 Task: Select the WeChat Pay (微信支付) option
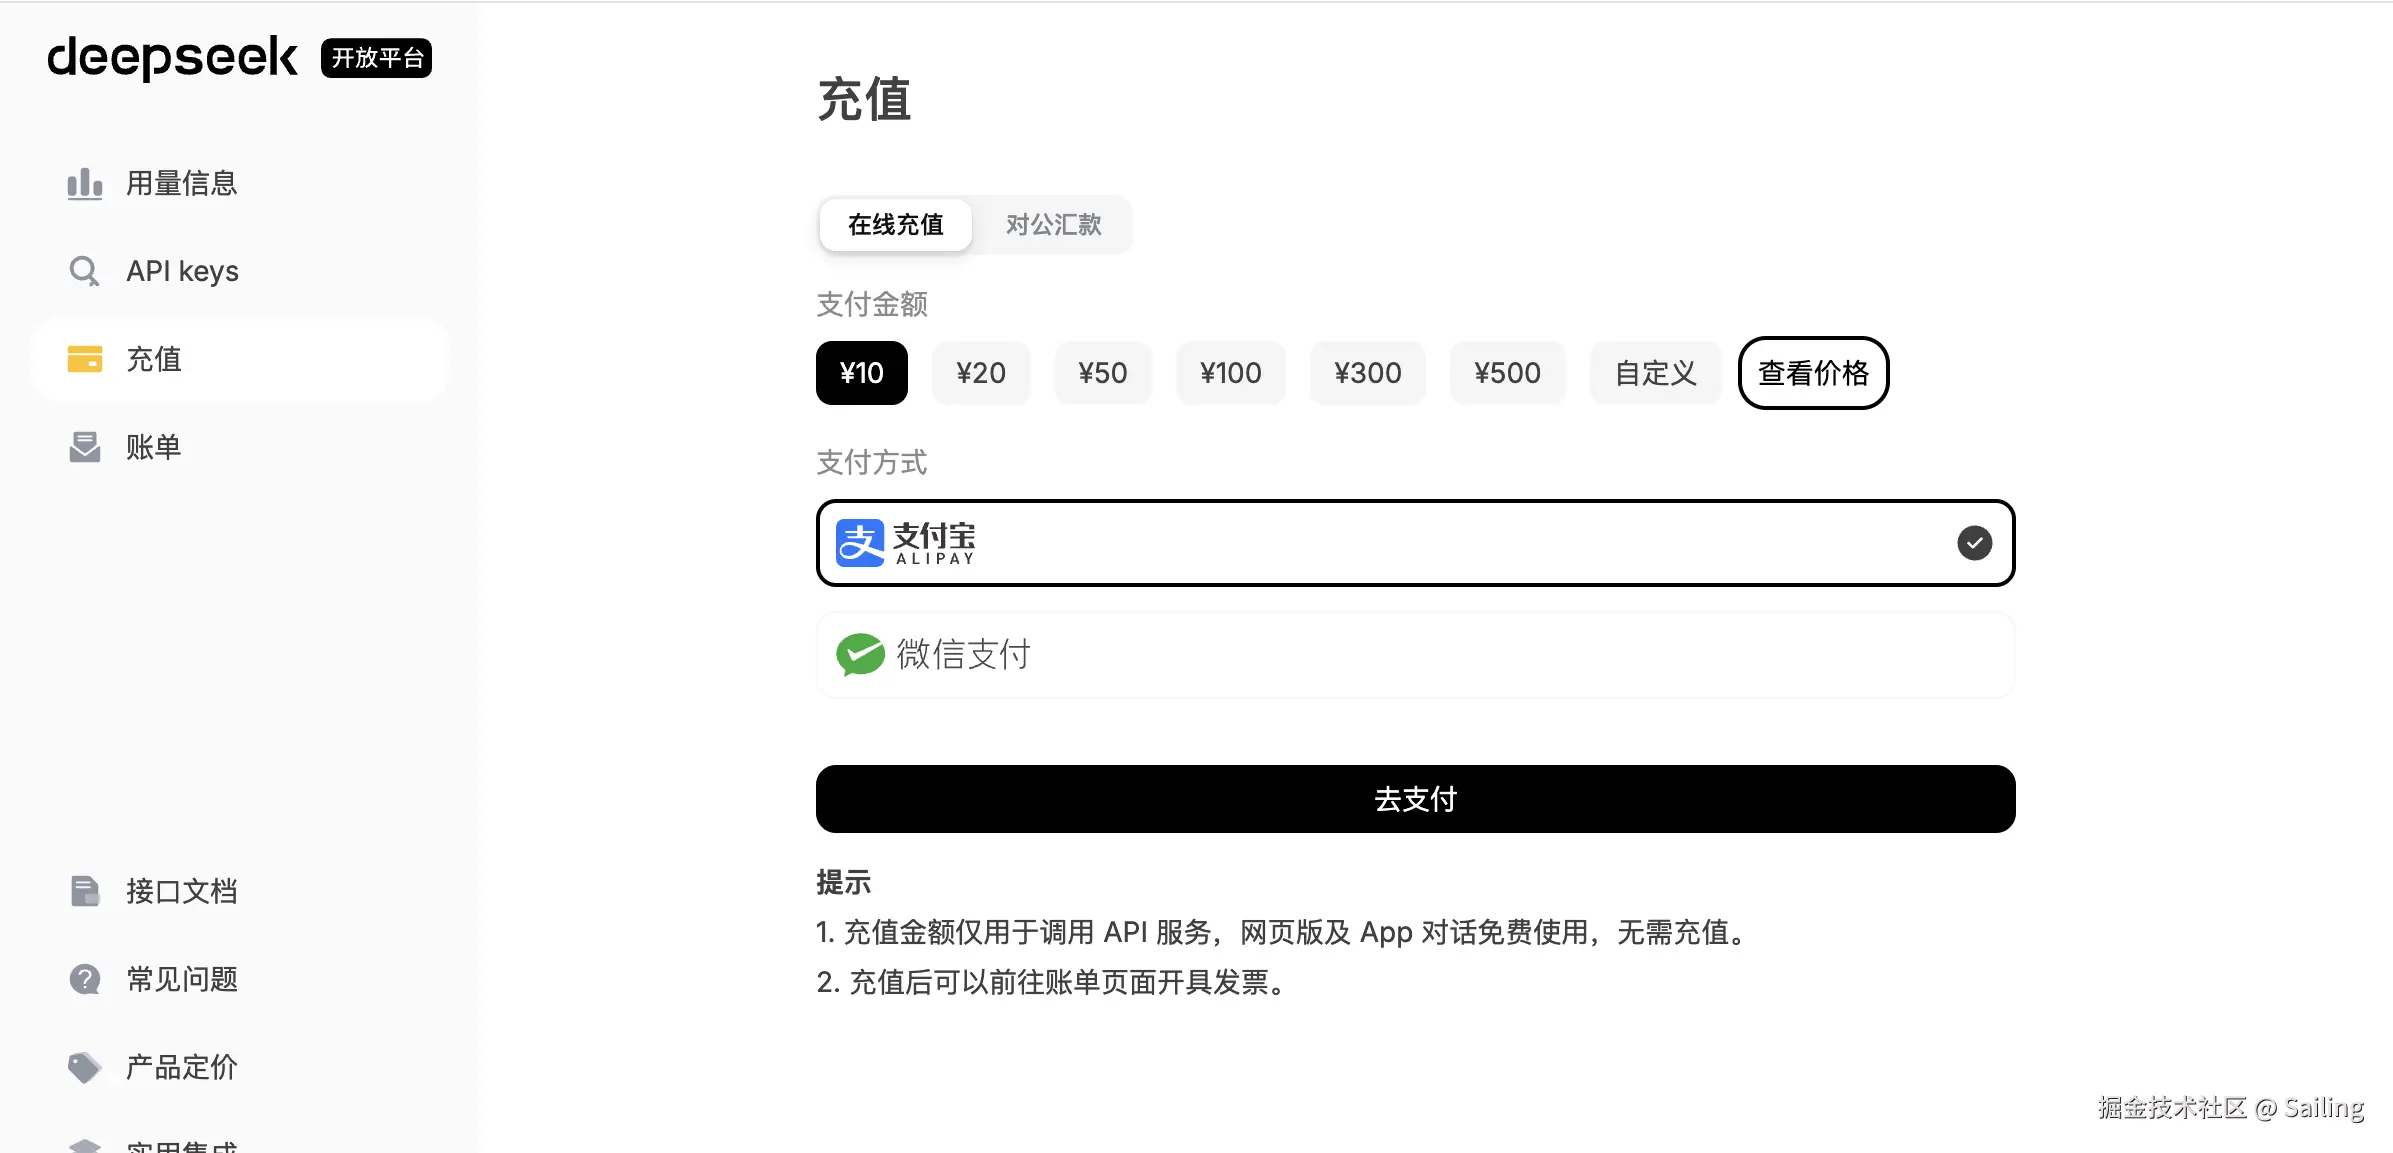point(1414,655)
